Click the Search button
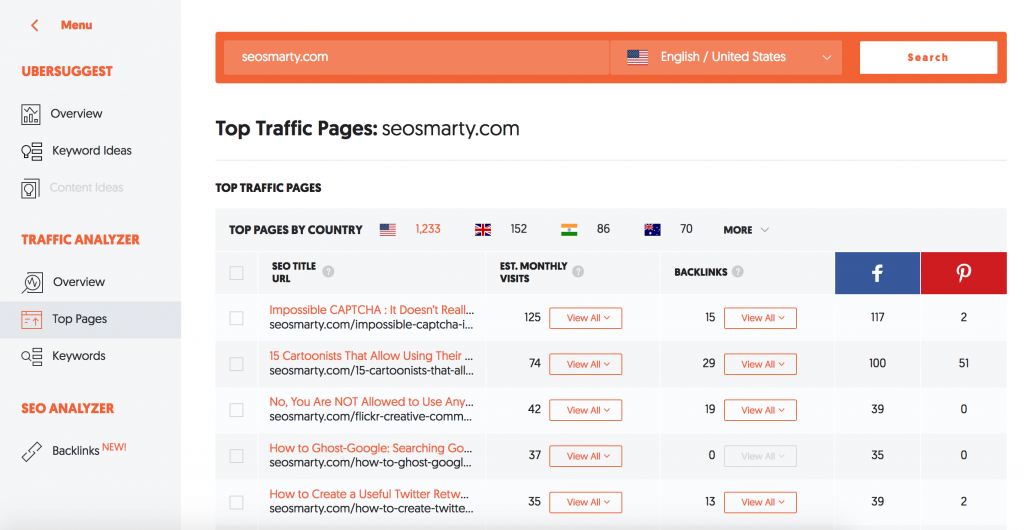Screen dimensions: 1024x530 (928, 57)
